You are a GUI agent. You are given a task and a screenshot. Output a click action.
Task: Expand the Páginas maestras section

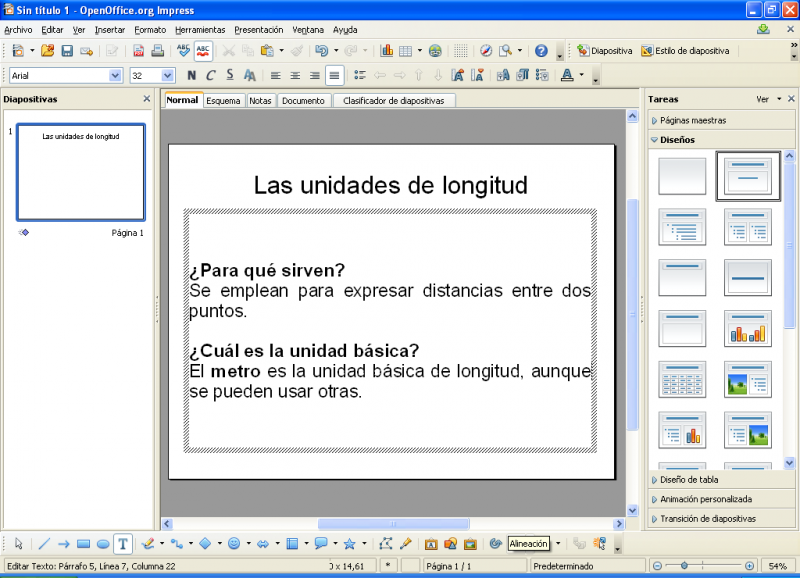pos(721,120)
